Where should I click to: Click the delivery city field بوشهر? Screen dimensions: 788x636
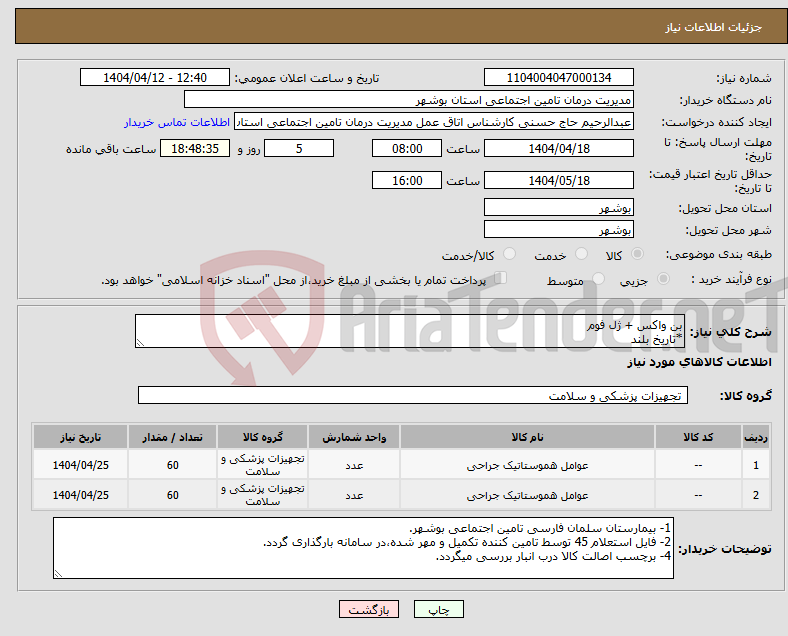coord(558,230)
